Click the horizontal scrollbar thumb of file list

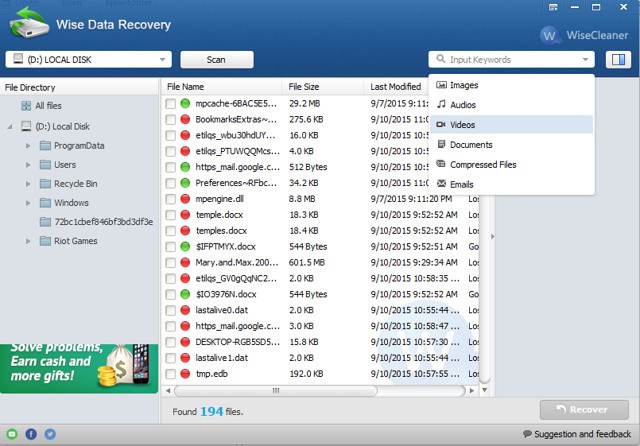(x=276, y=391)
